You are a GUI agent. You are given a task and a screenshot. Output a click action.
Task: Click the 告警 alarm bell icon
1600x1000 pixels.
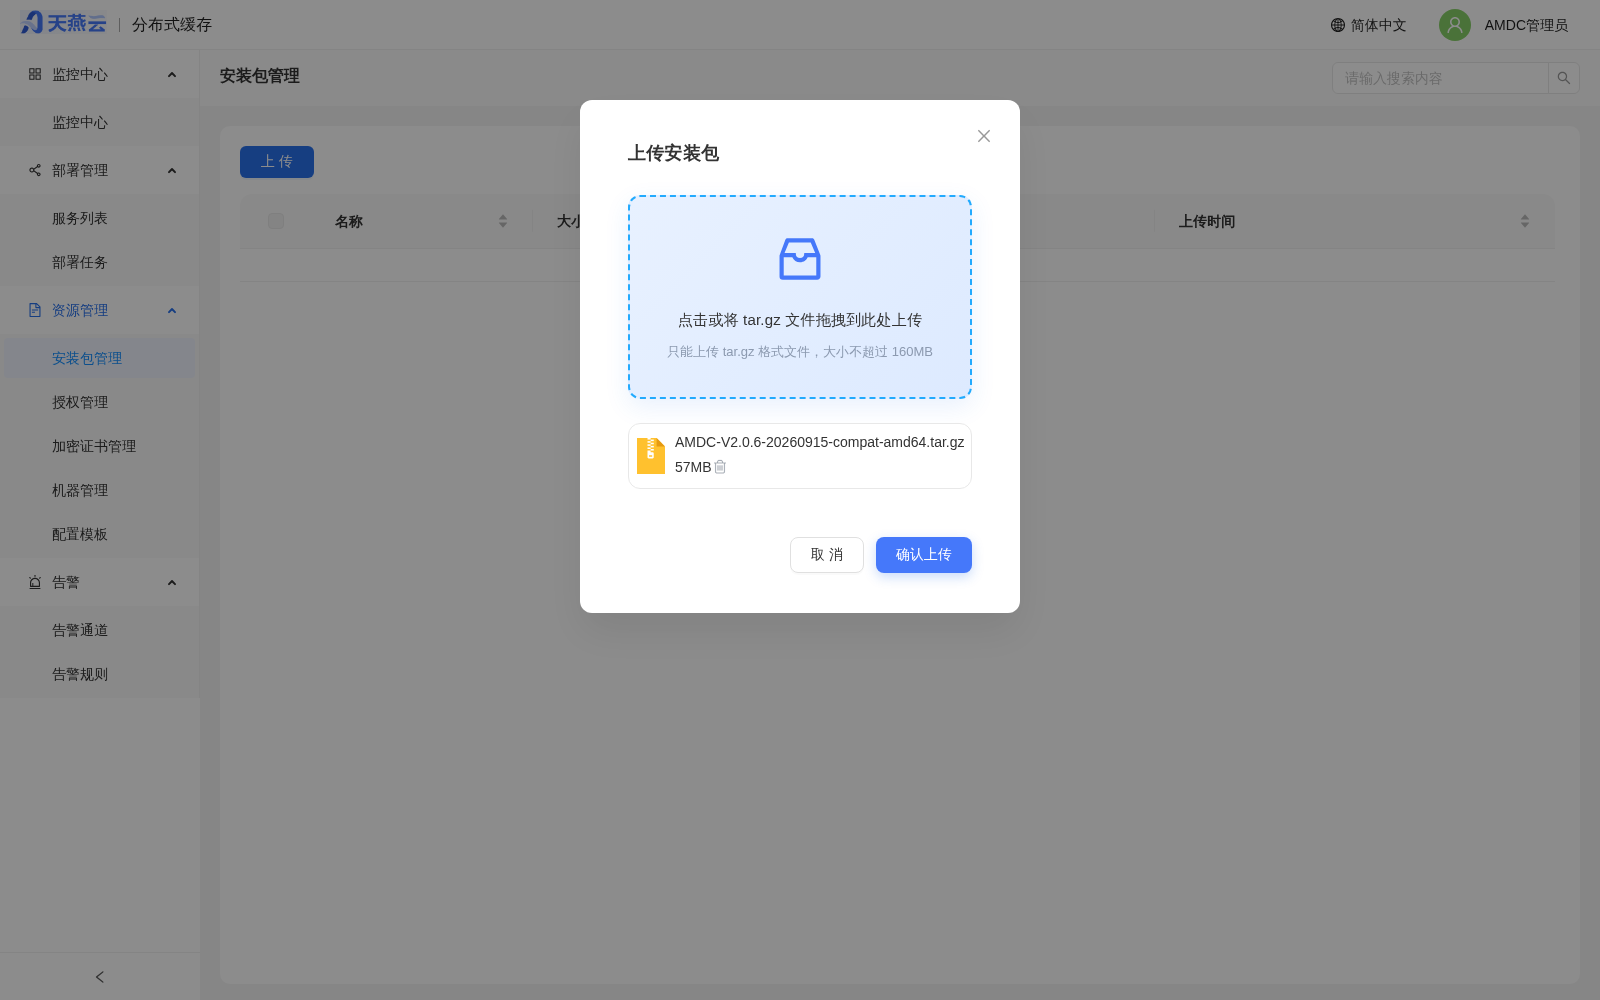(x=35, y=582)
